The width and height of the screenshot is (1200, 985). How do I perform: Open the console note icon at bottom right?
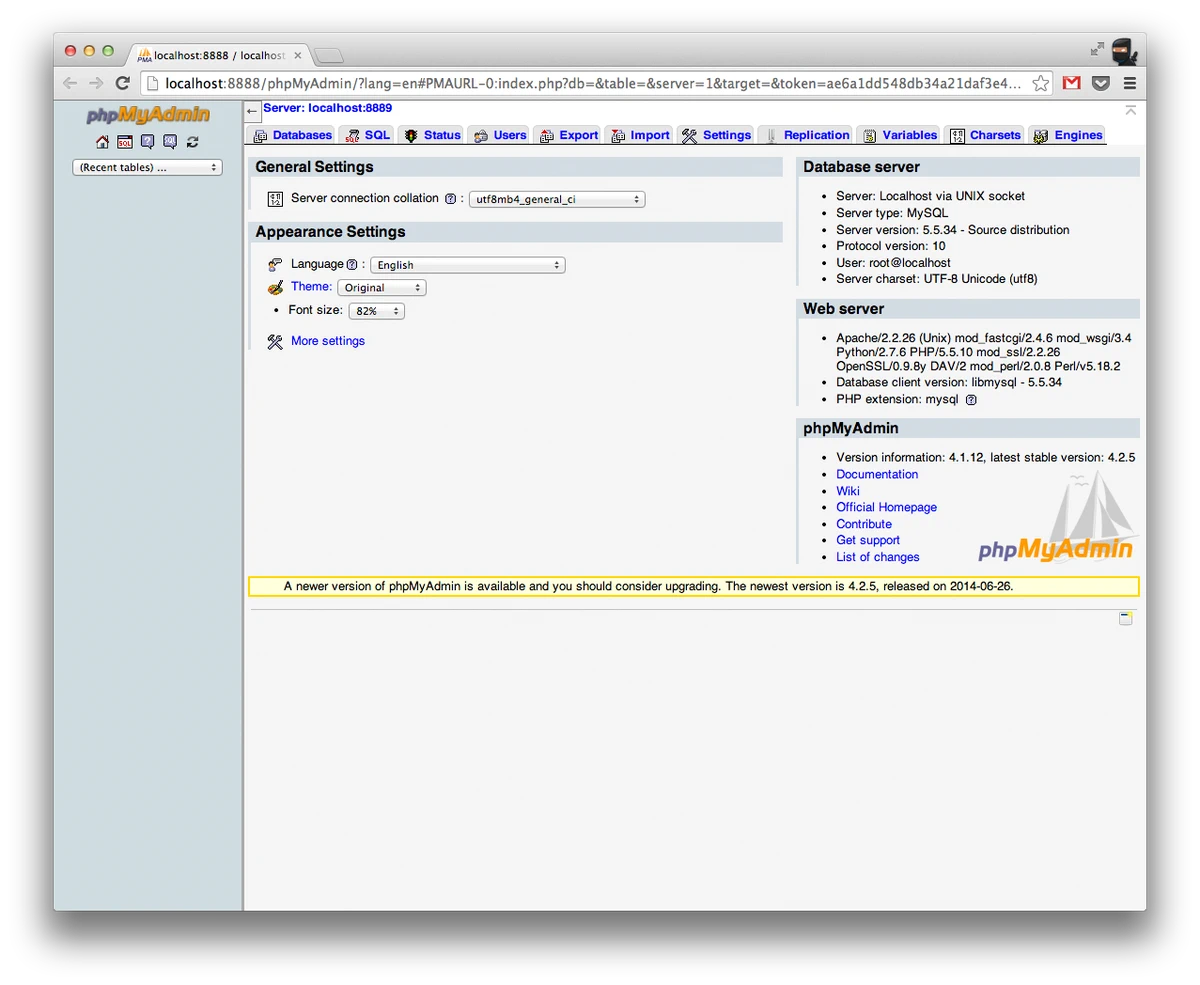point(1126,619)
